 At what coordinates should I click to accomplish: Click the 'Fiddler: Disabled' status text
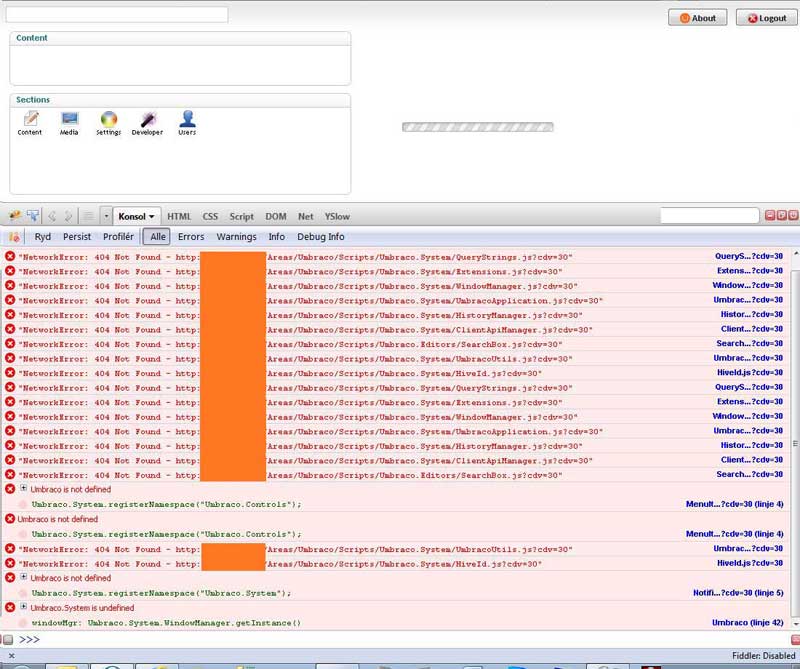[763, 656]
